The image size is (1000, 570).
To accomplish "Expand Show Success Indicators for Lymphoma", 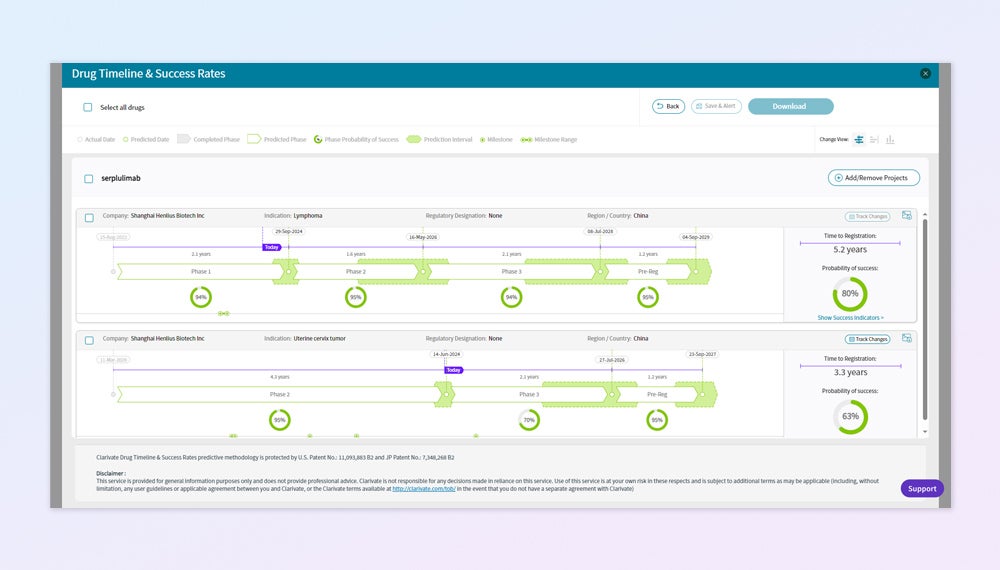I will pos(850,317).
